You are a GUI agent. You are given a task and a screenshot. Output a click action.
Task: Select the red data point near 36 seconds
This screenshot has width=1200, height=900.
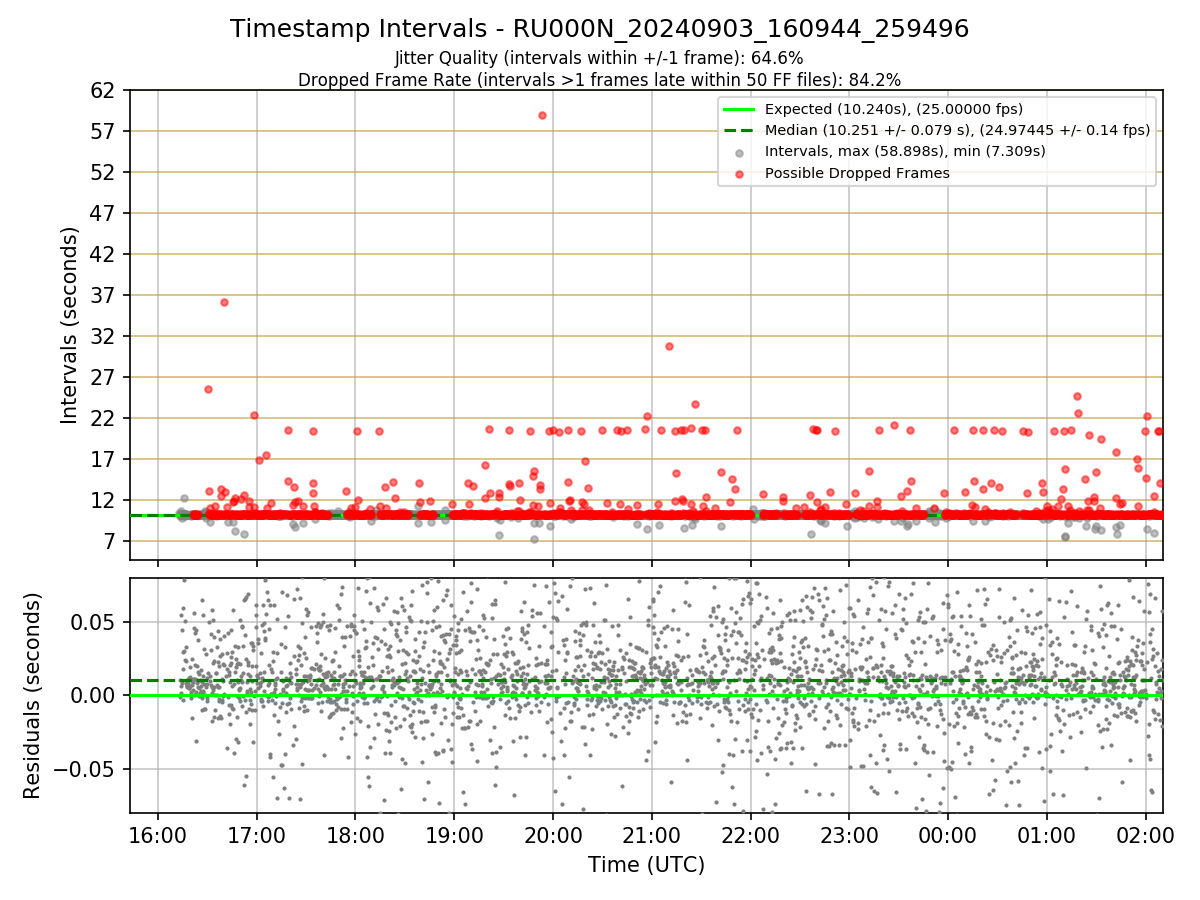point(224,302)
